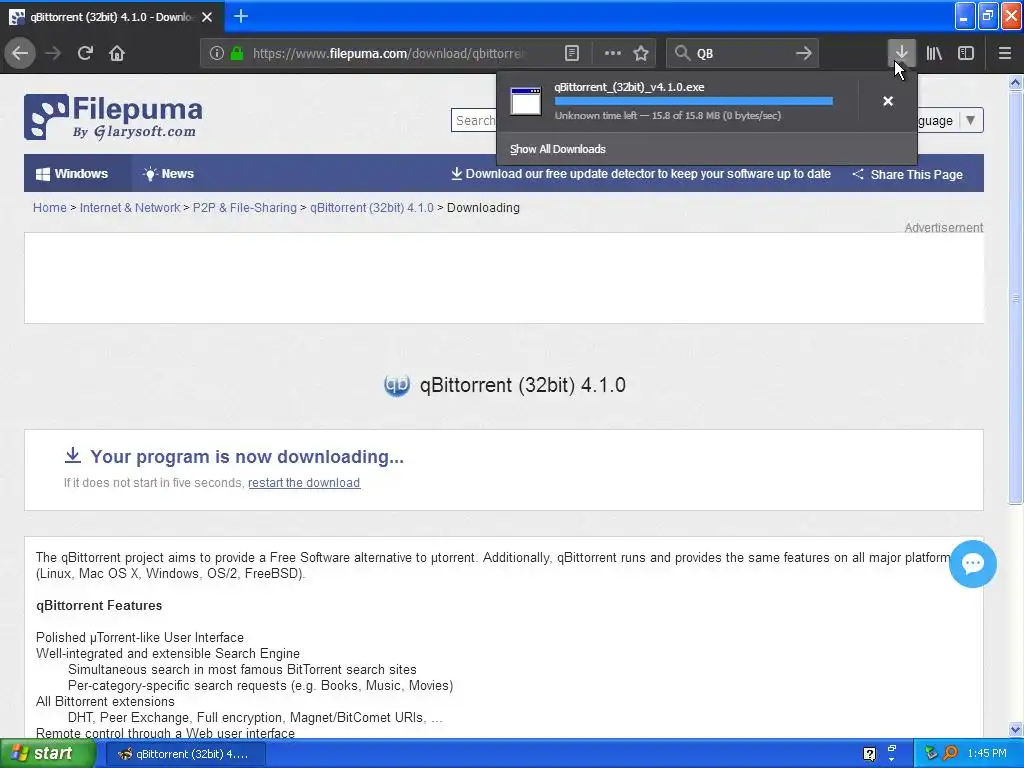Click the Filepuma logo
This screenshot has width=1024, height=768.
[x=113, y=118]
